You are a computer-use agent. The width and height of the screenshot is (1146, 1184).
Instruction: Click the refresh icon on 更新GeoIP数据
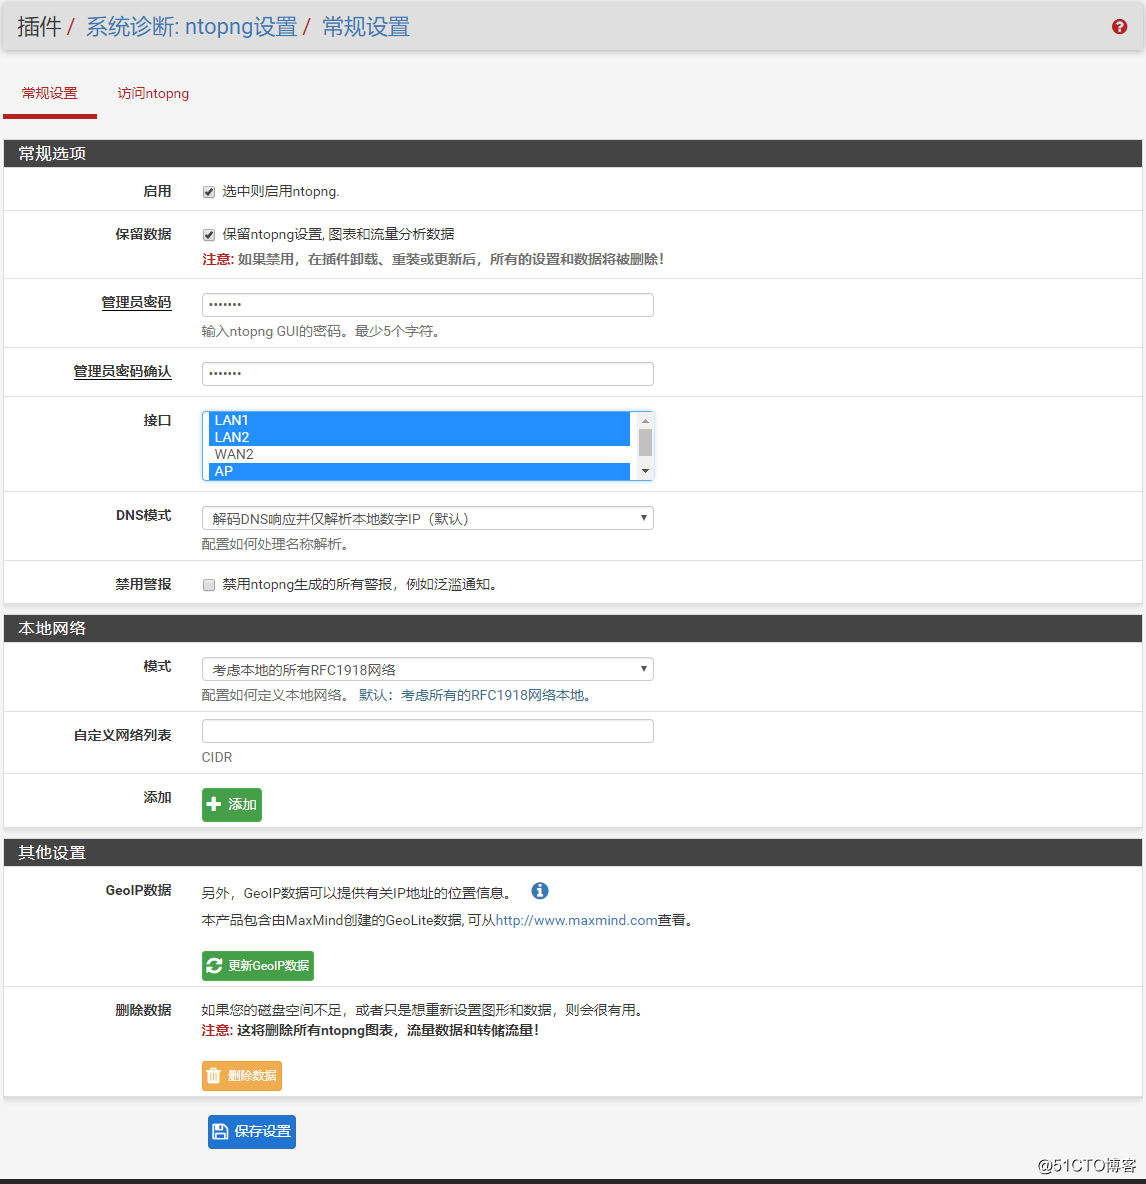pyautogui.click(x=214, y=966)
